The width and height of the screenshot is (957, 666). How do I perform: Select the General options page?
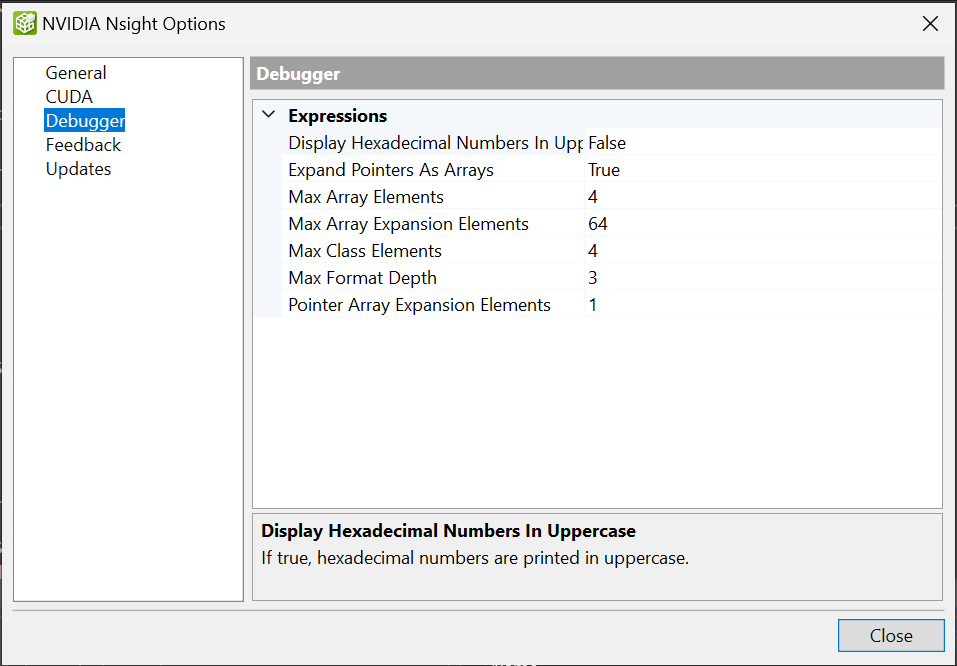point(76,73)
